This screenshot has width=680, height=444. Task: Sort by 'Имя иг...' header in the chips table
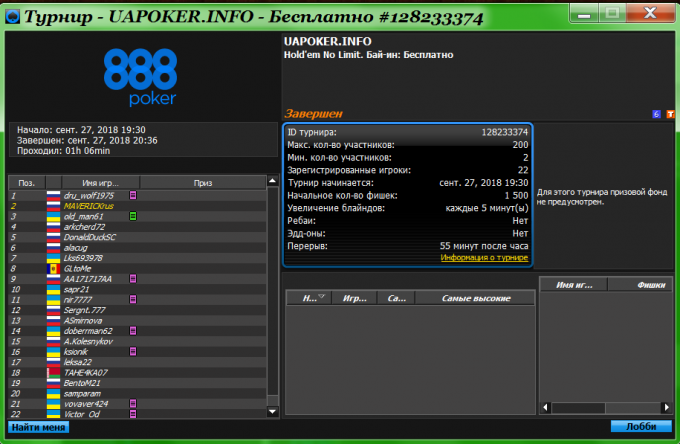(574, 284)
